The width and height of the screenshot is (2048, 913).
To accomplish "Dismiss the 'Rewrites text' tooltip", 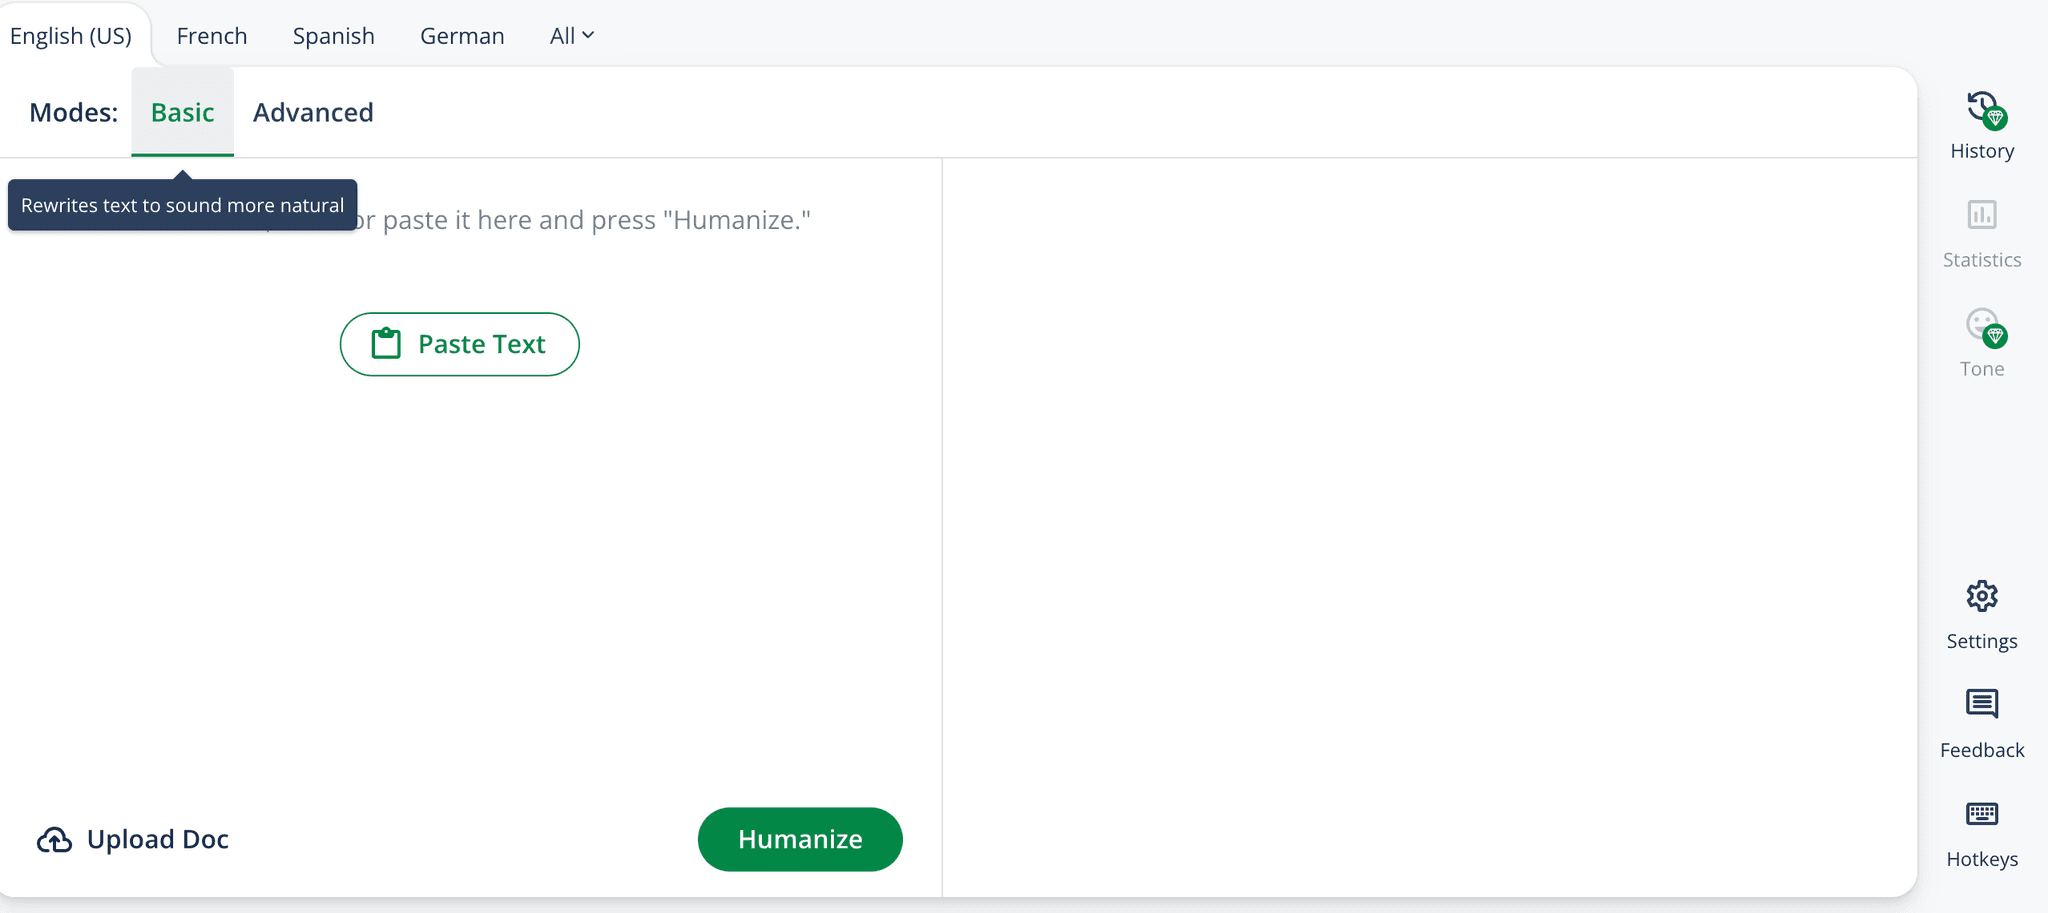I will 181,204.
